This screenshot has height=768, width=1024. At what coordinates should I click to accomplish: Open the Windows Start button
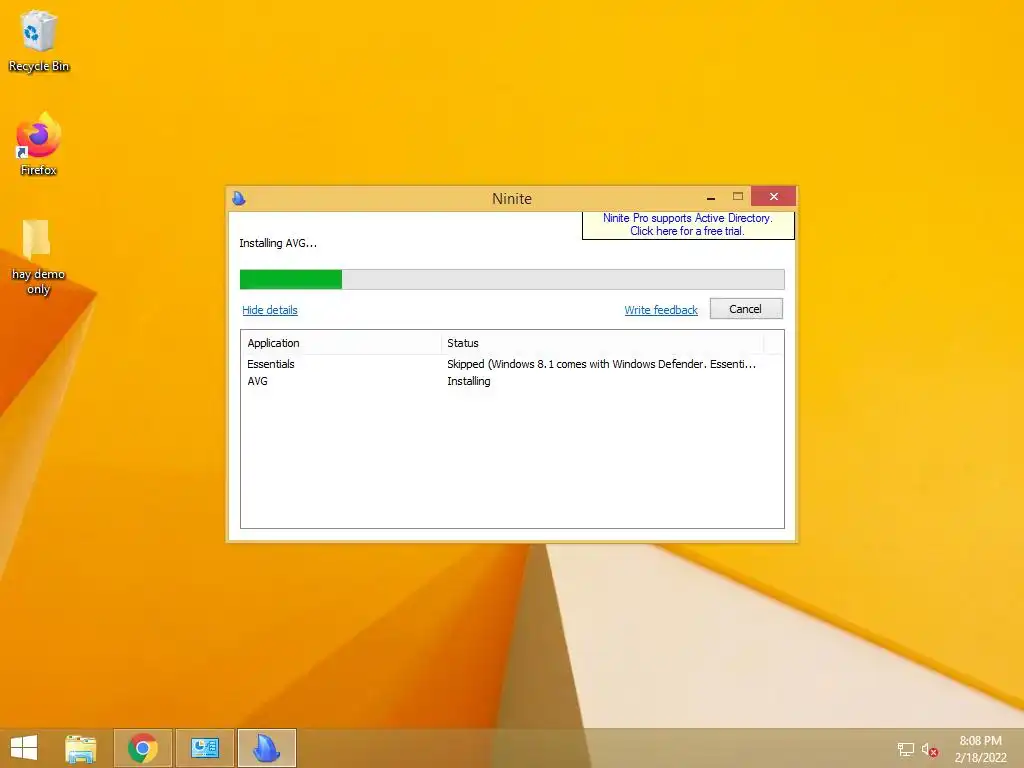click(24, 748)
